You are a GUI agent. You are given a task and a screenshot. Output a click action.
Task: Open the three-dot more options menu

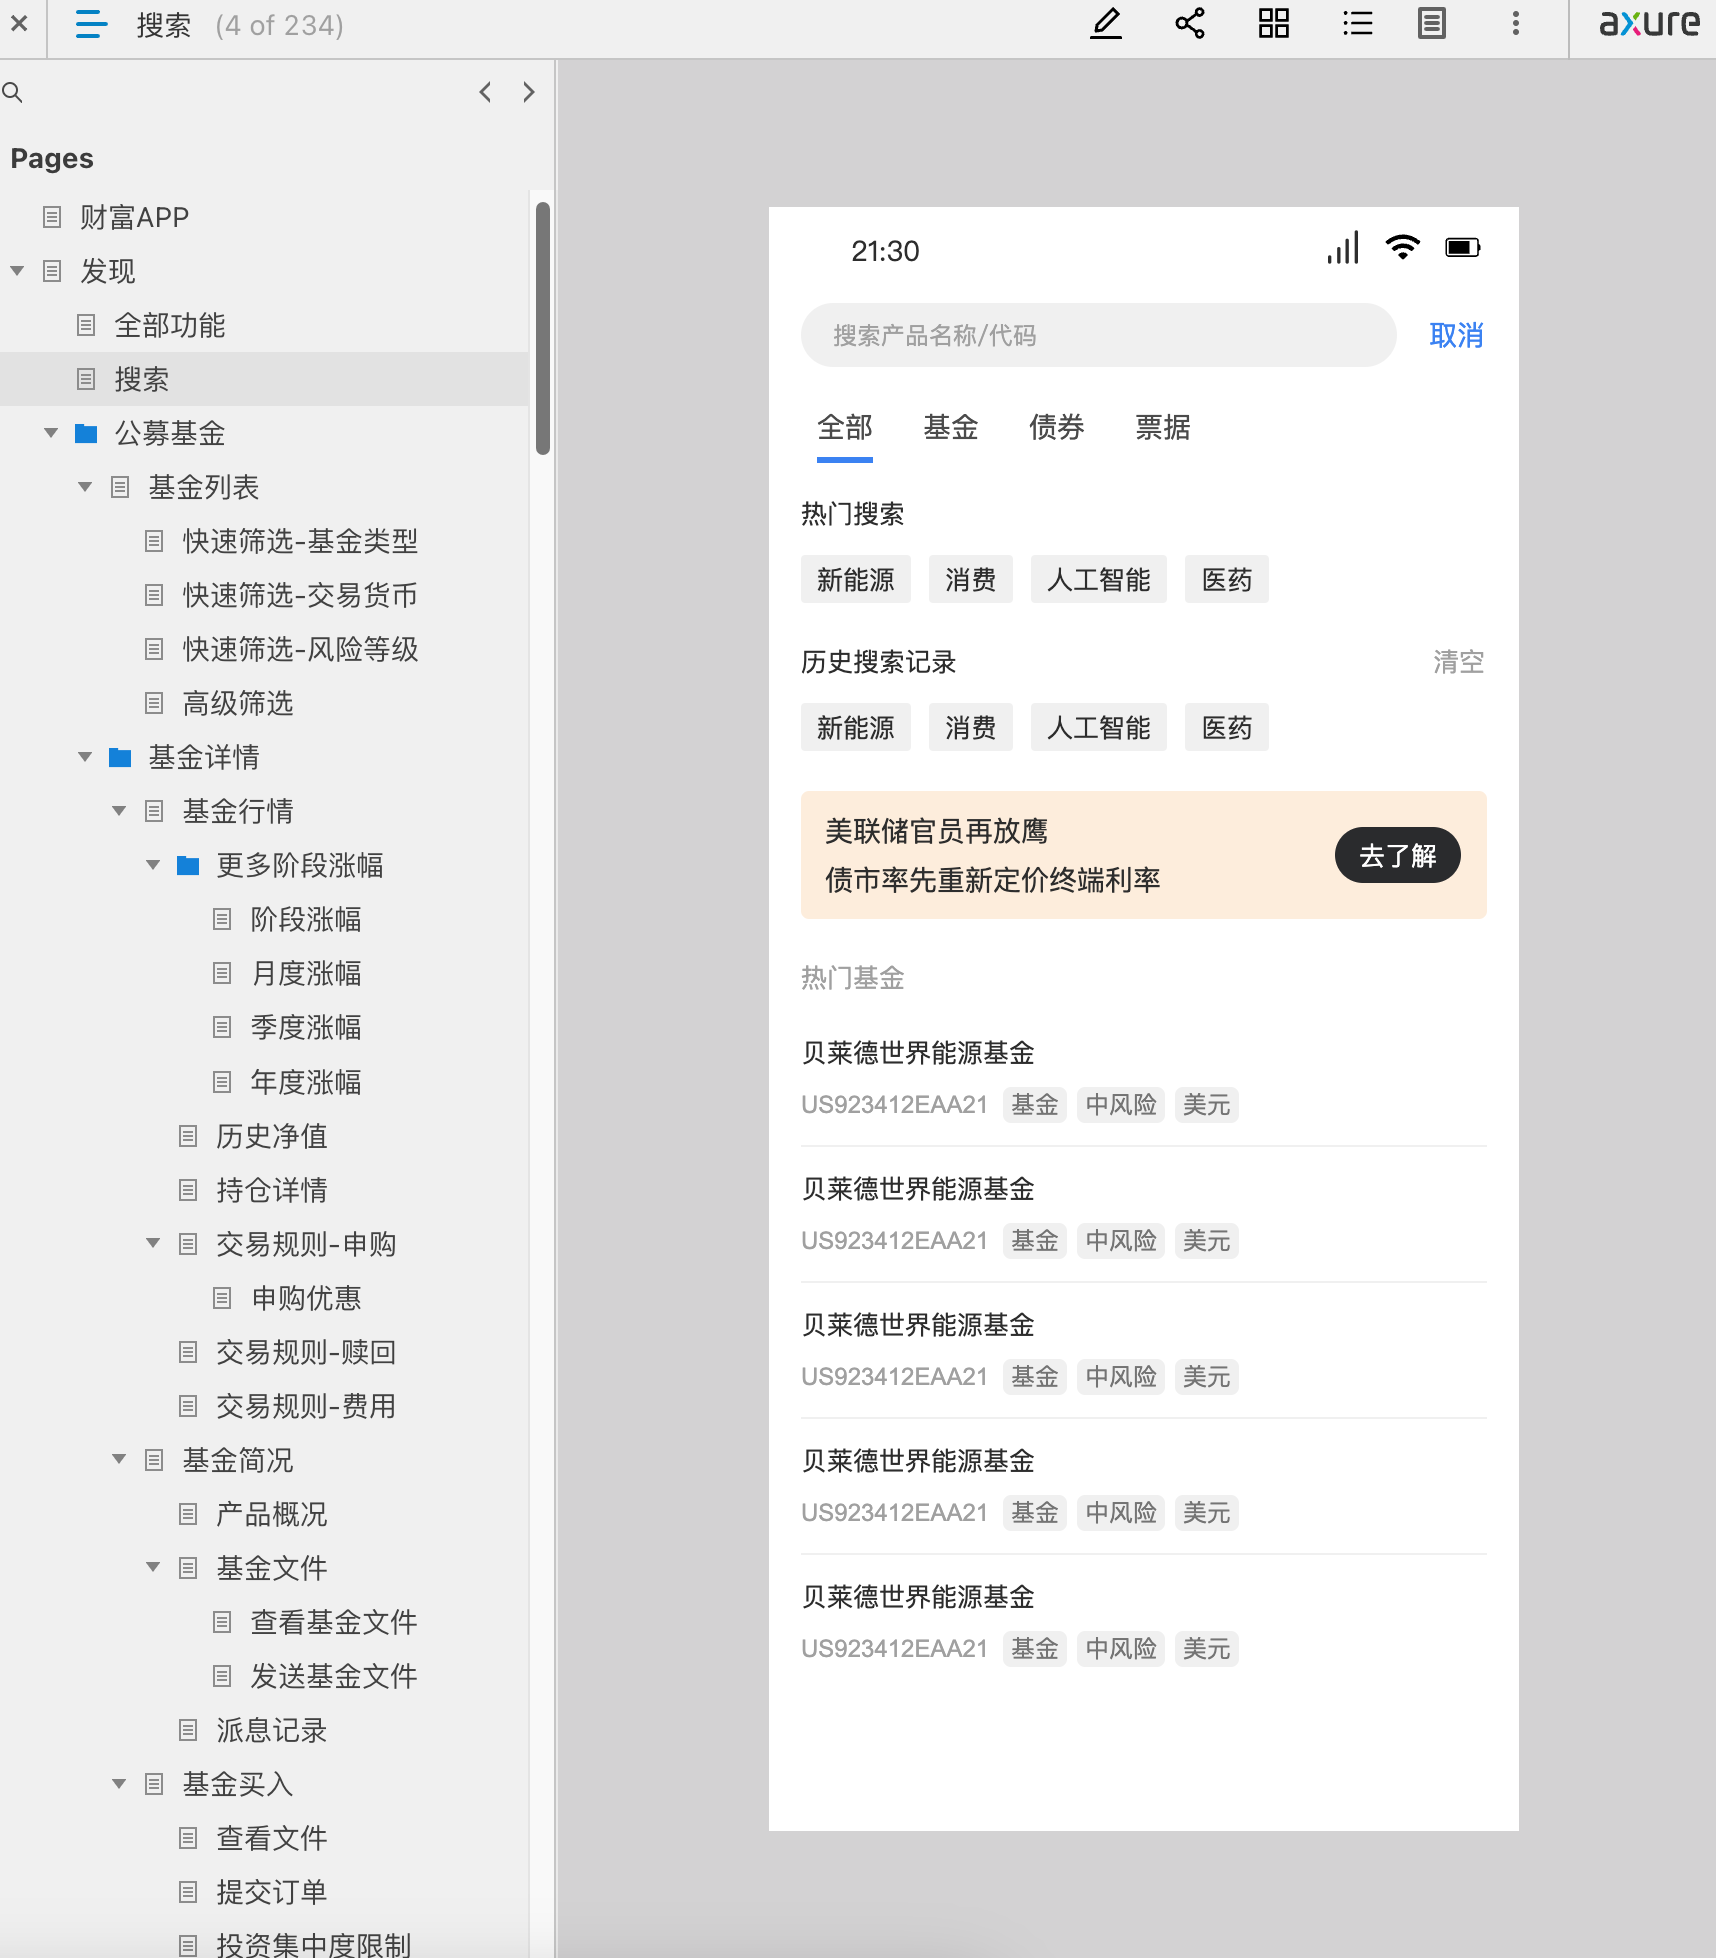pyautogui.click(x=1516, y=24)
